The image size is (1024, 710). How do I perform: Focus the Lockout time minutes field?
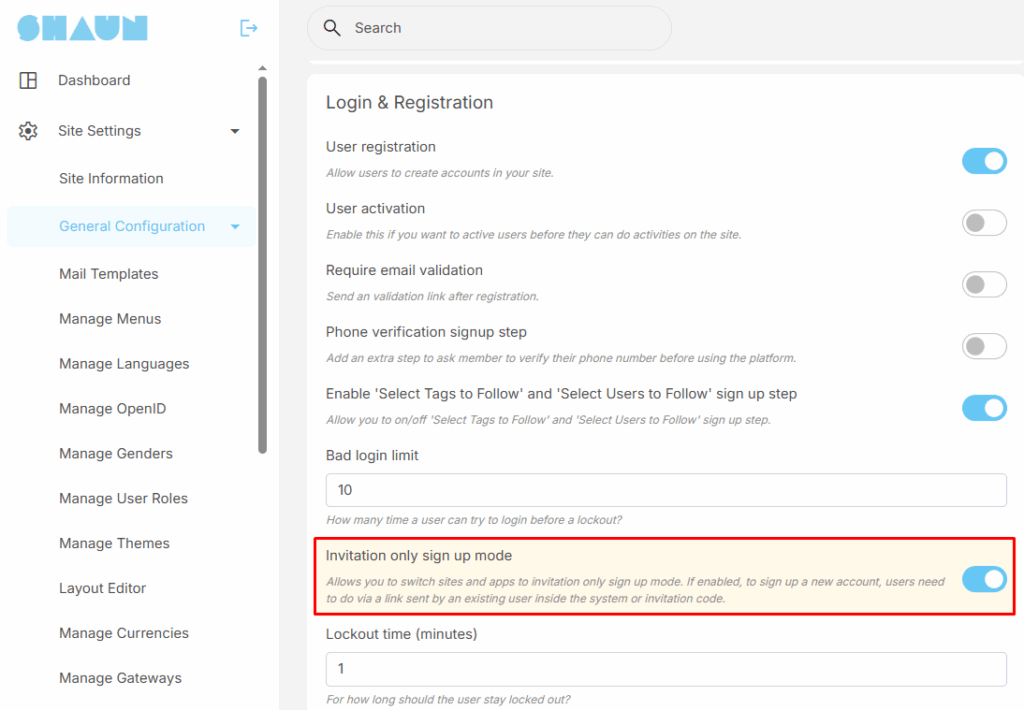[x=666, y=669]
